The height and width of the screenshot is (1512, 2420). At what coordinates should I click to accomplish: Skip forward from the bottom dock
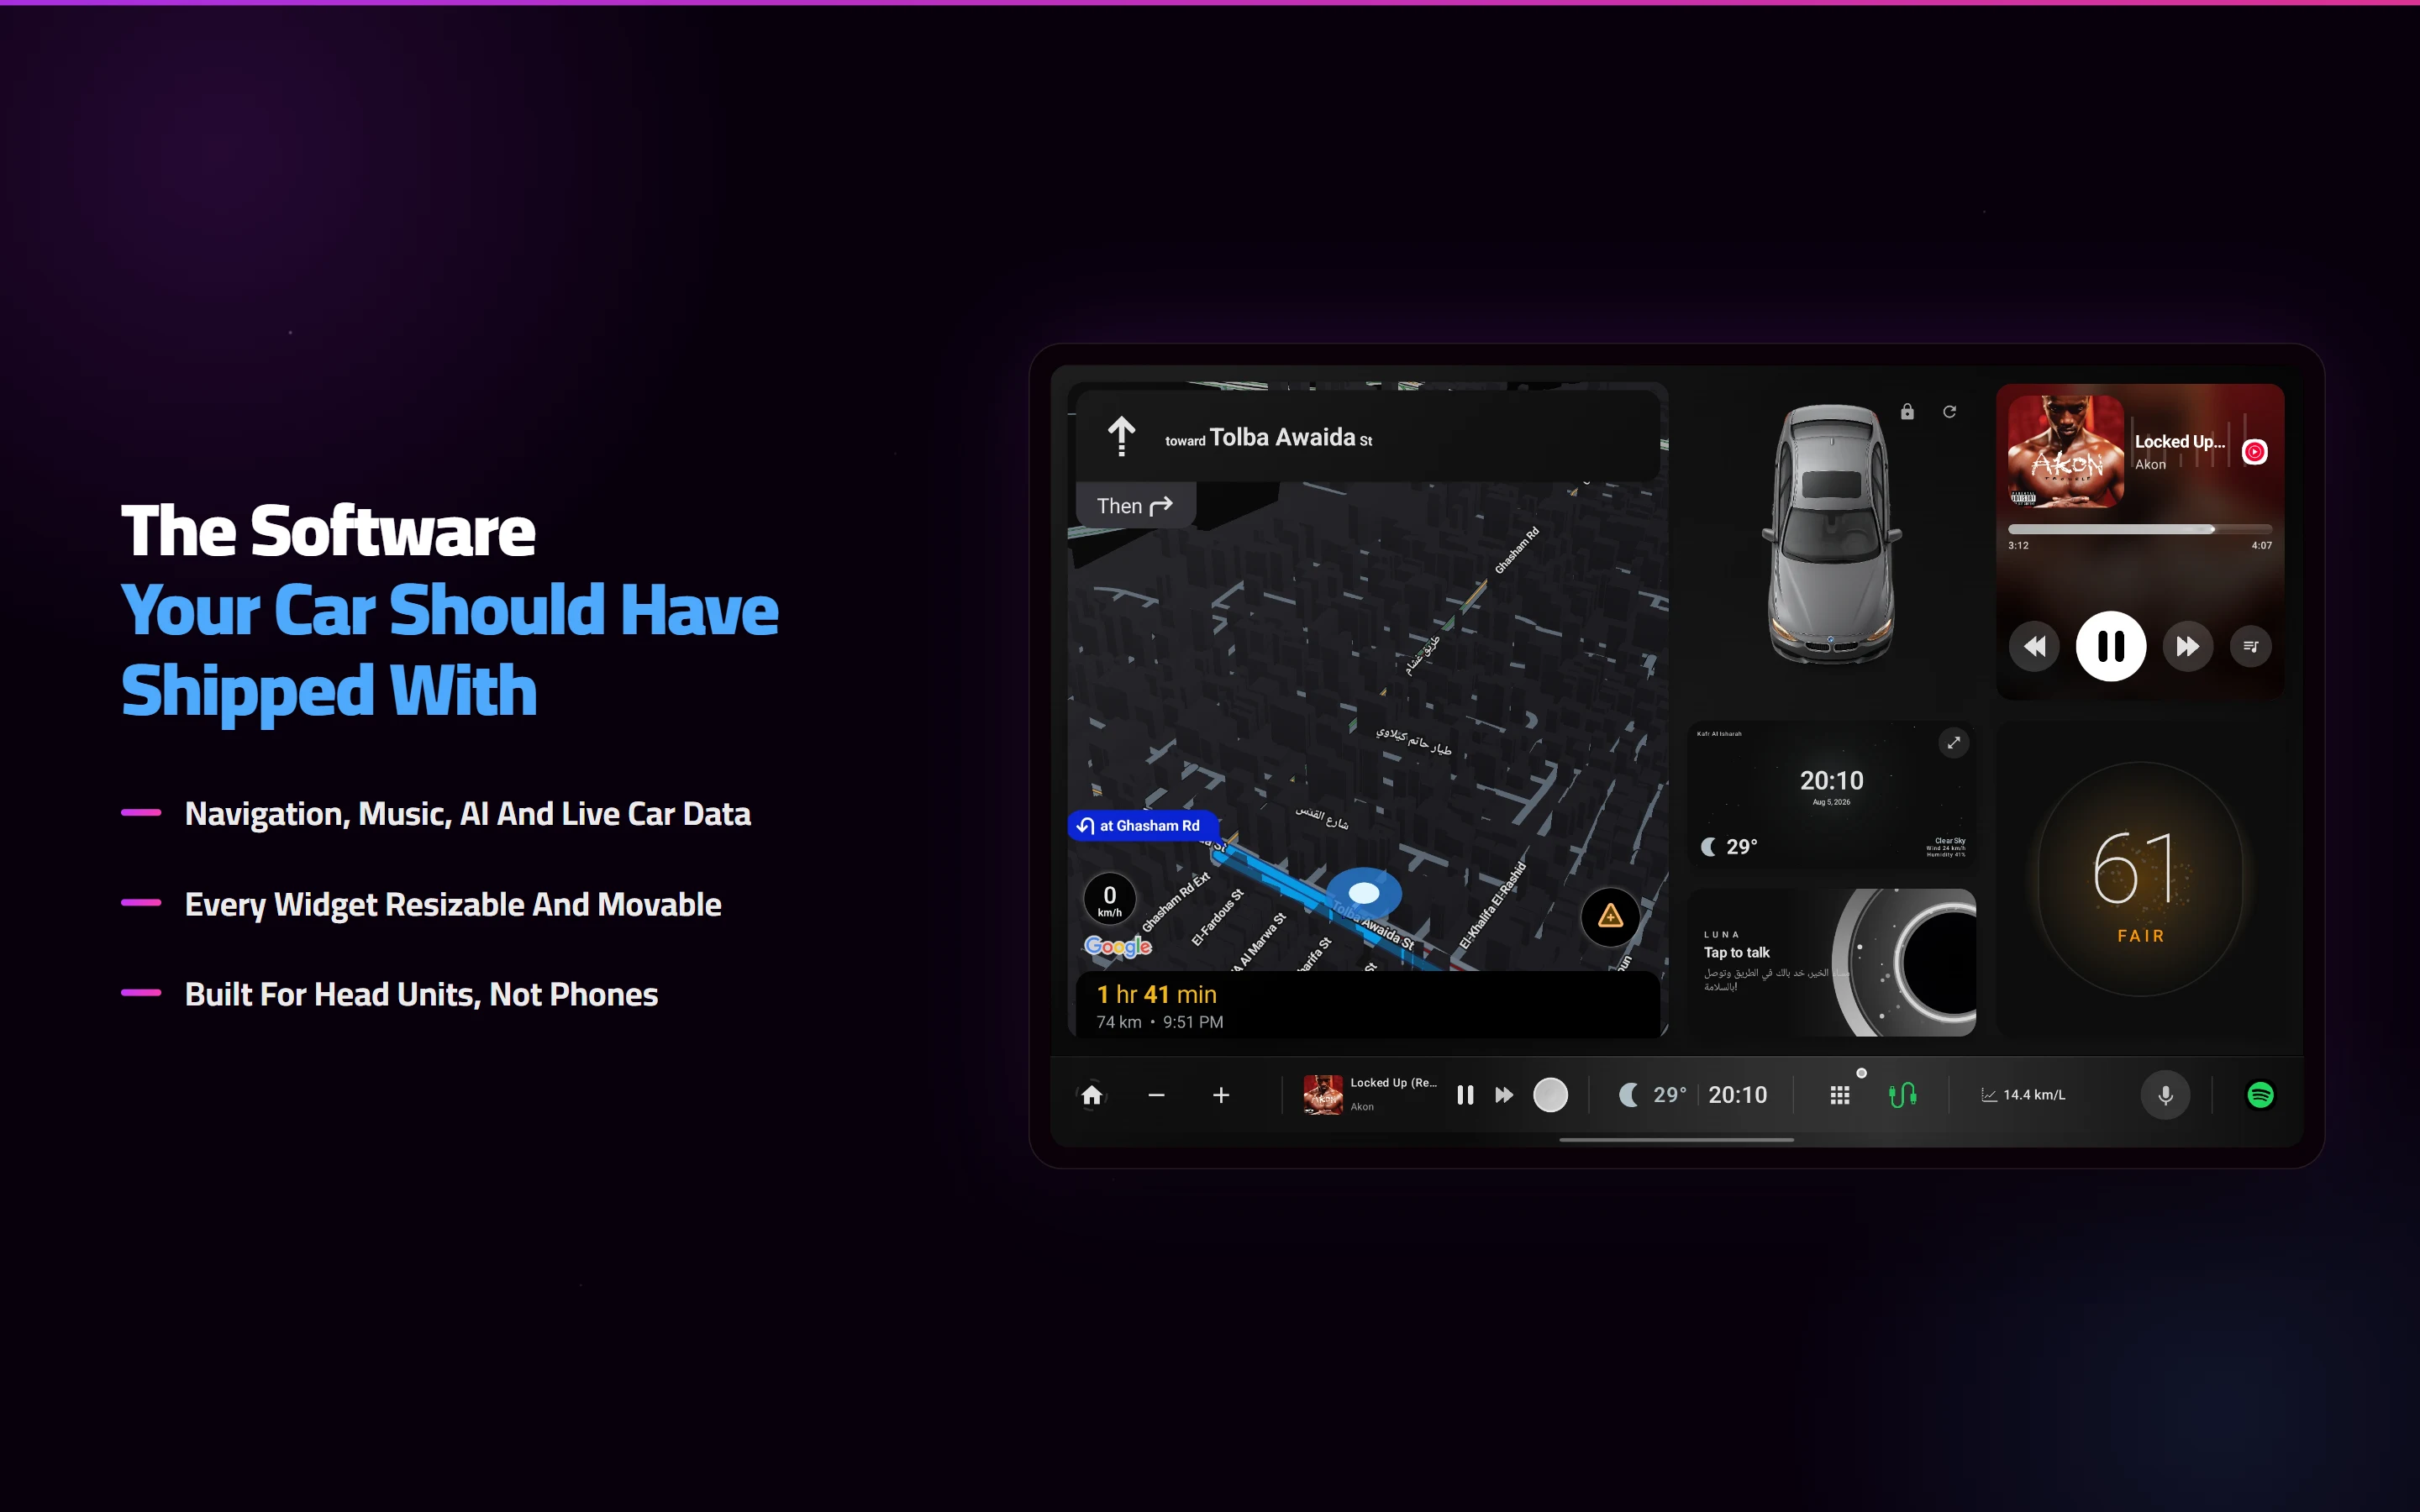[x=1504, y=1095]
